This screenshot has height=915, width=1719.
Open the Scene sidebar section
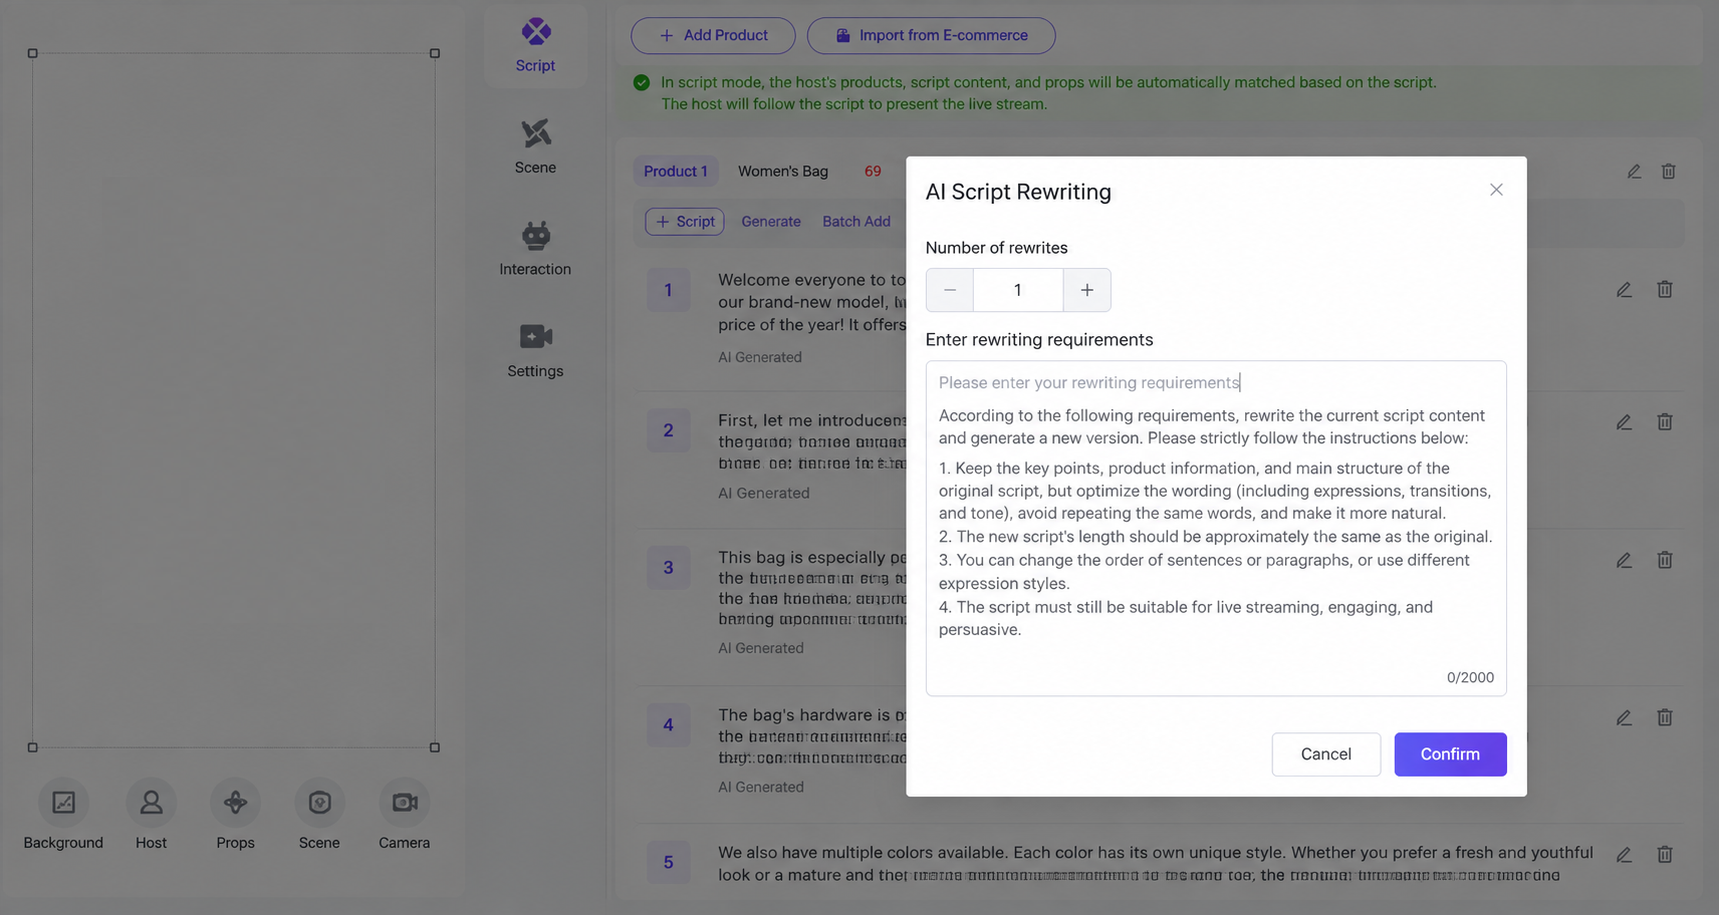click(535, 147)
